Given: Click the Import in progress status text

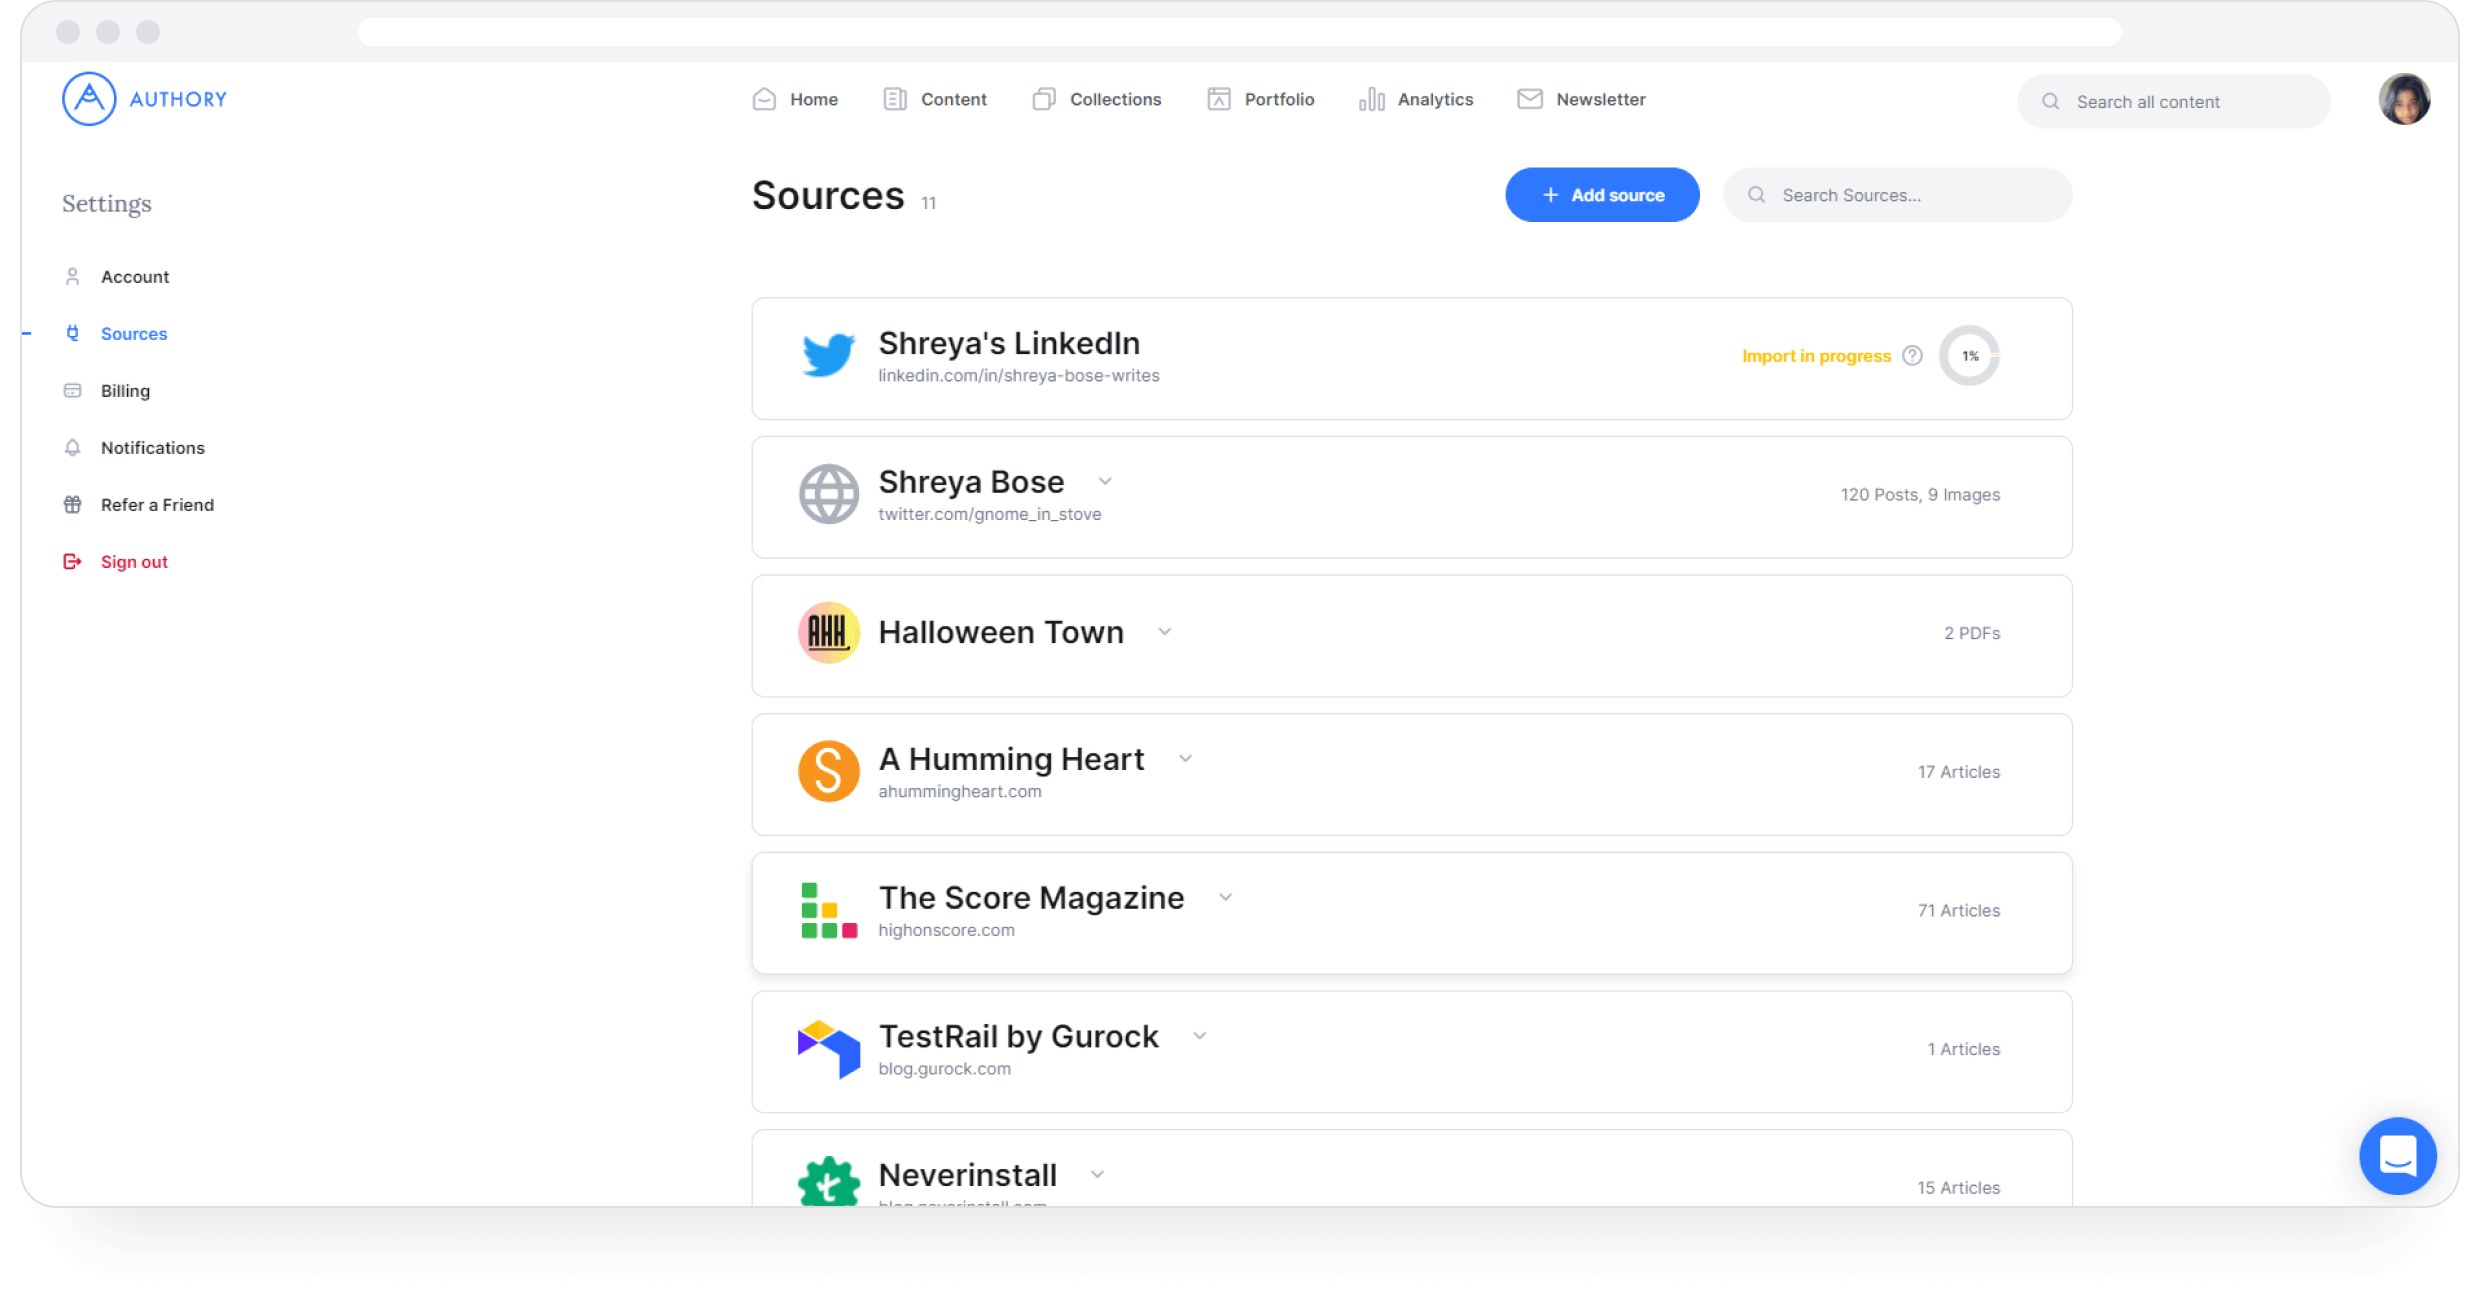Looking at the screenshot, I should point(1816,356).
